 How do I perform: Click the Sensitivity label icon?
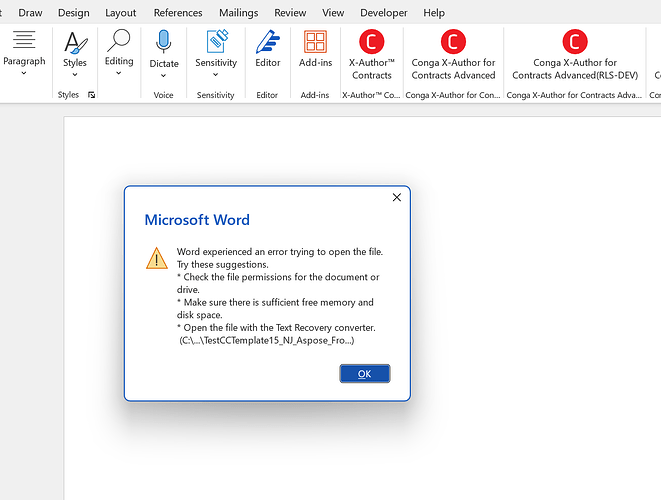coord(216,42)
